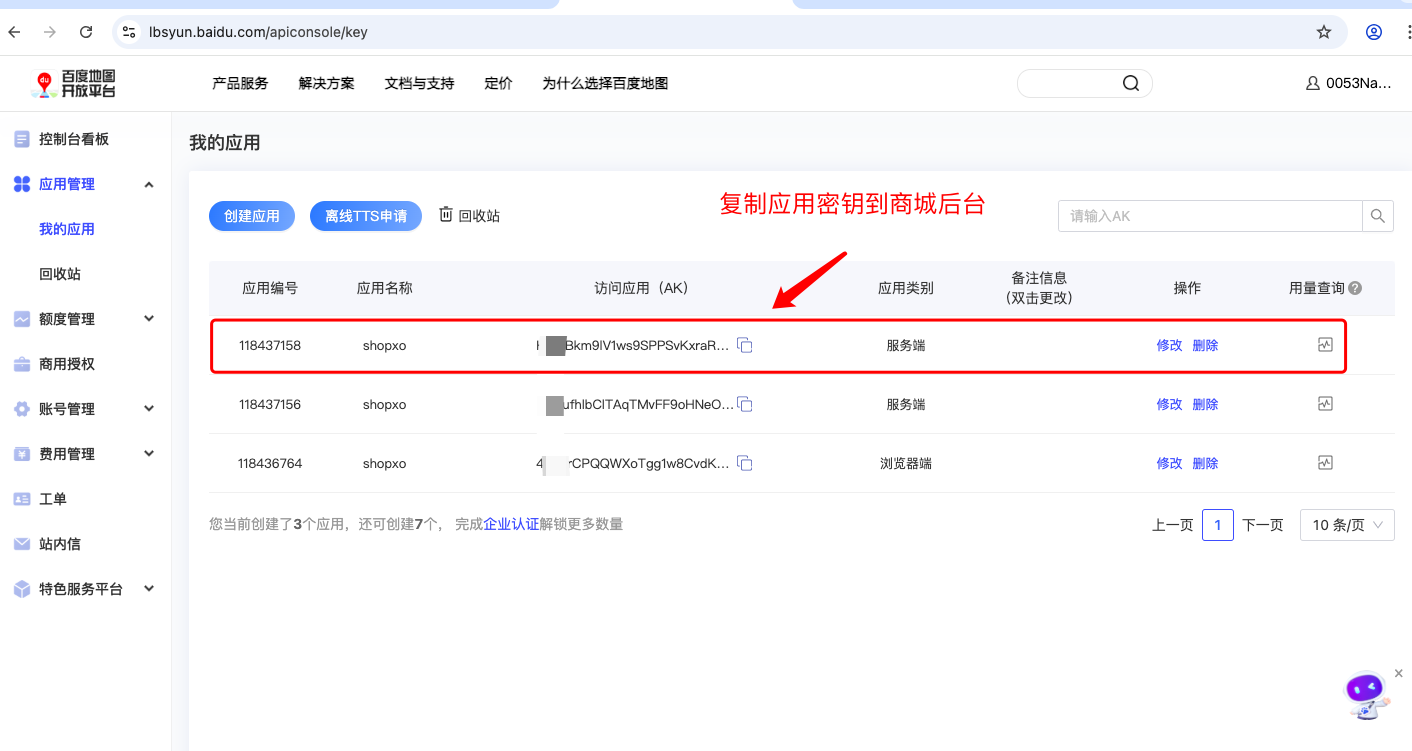Open the 文档与支持 top menu

coord(420,84)
